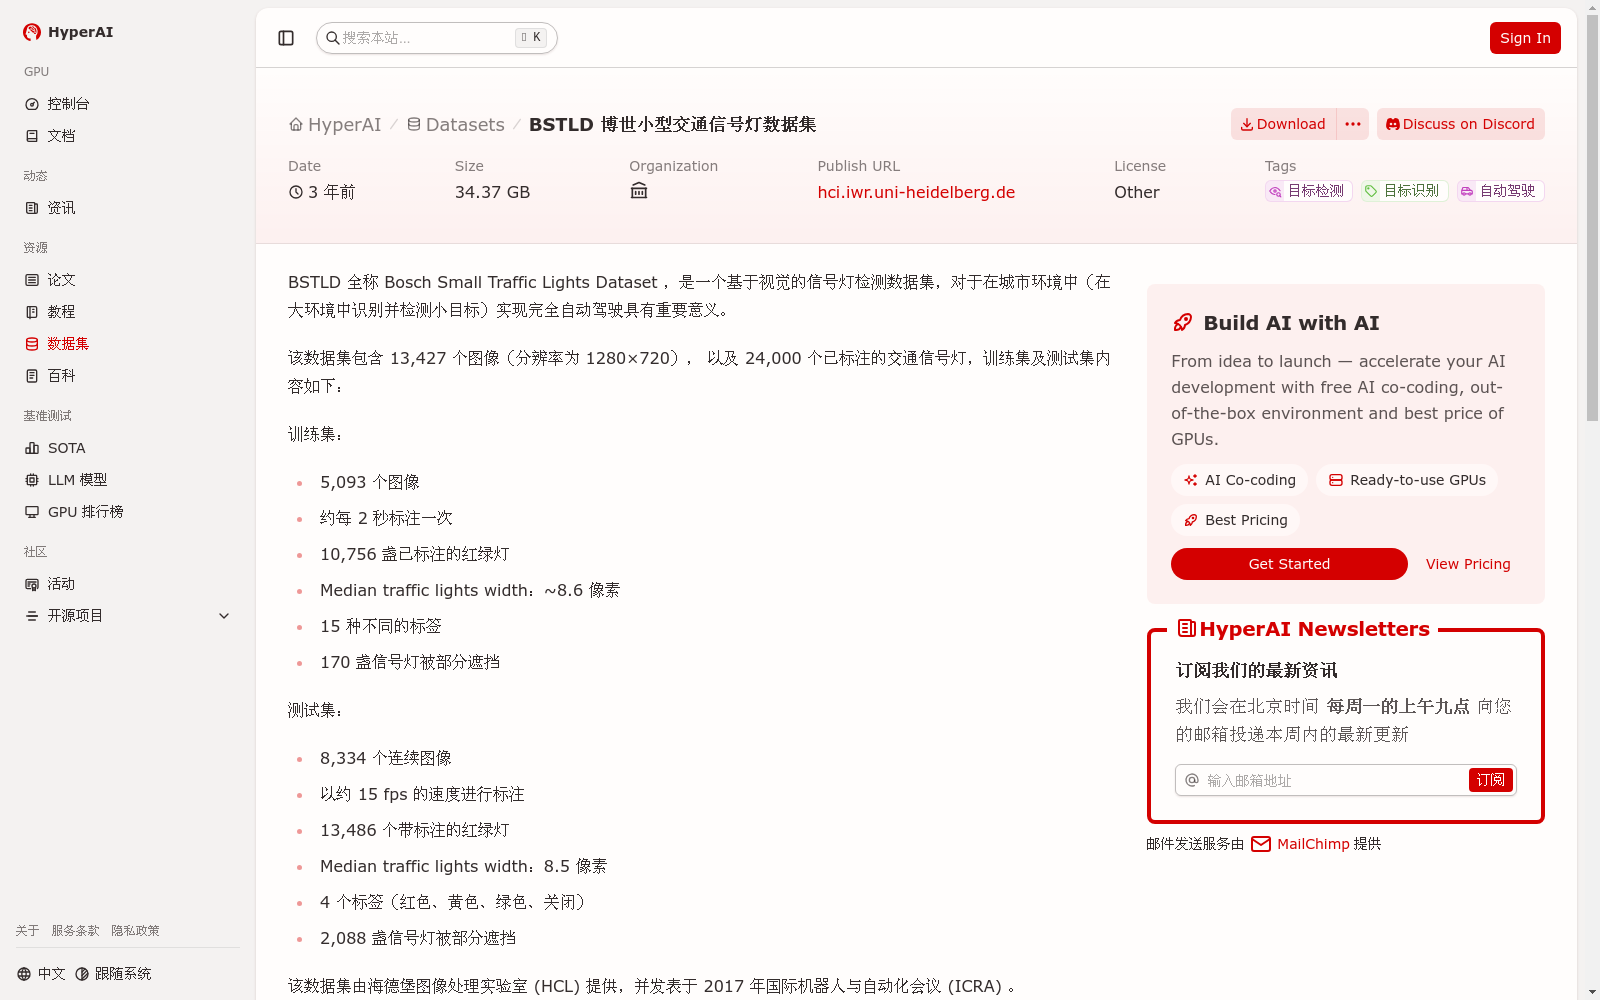Click the 订阅 subscribe button
1600x1000 pixels.
click(x=1490, y=780)
